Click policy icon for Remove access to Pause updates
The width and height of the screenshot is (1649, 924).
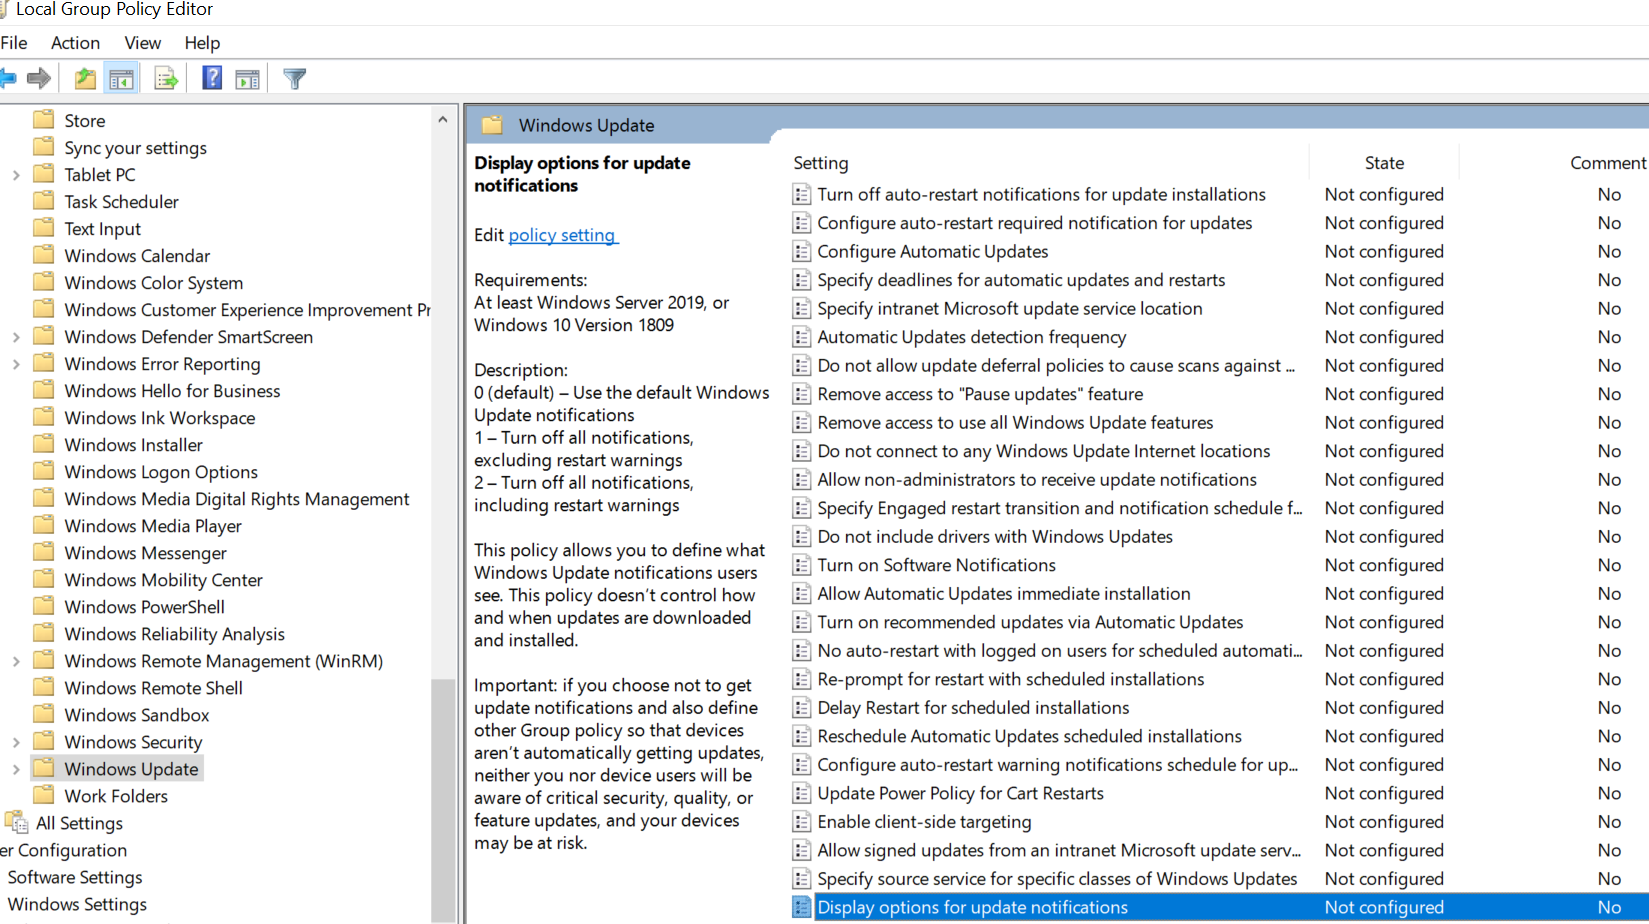pyautogui.click(x=801, y=394)
